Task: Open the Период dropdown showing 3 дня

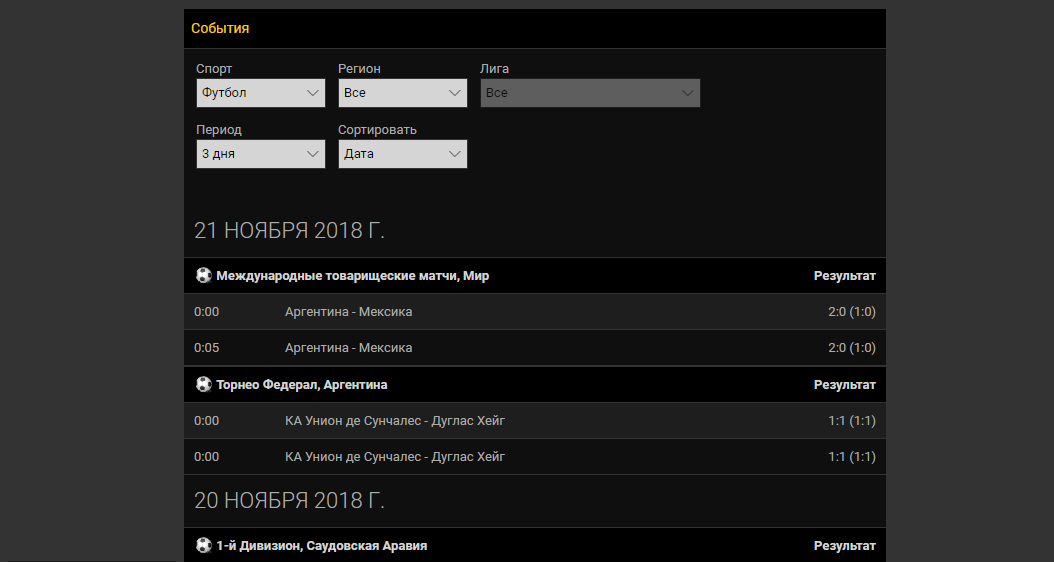Action: (261, 154)
